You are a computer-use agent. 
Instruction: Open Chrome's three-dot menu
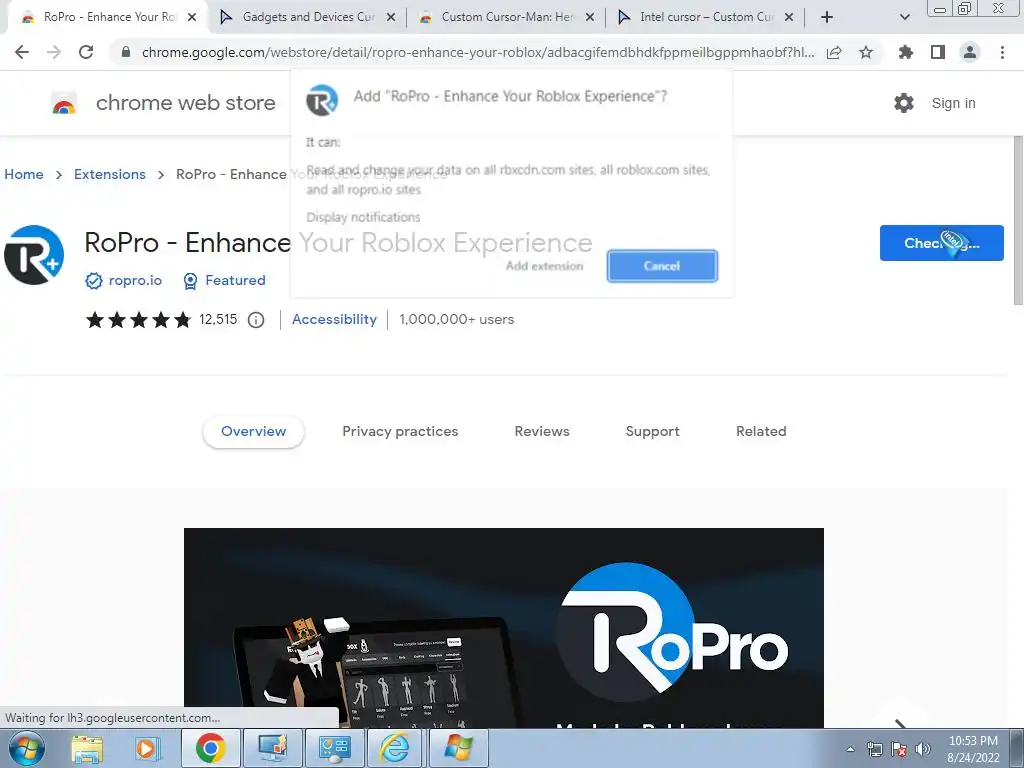click(1002, 52)
